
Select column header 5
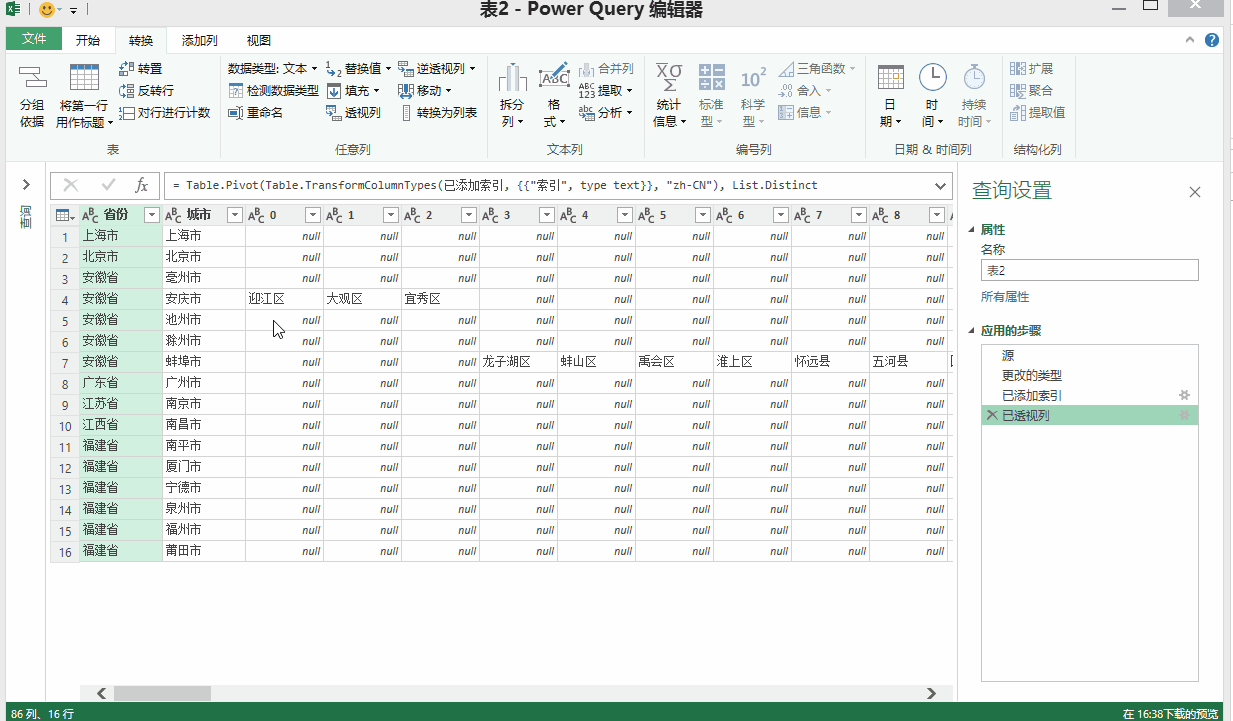(x=675, y=215)
